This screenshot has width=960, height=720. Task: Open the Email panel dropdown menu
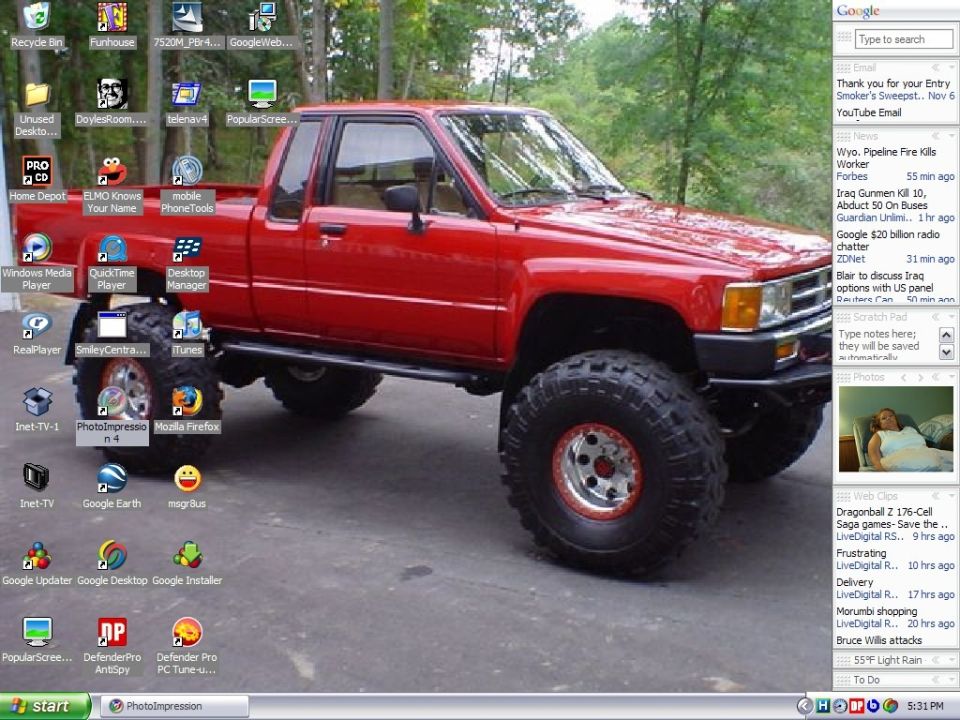point(951,67)
